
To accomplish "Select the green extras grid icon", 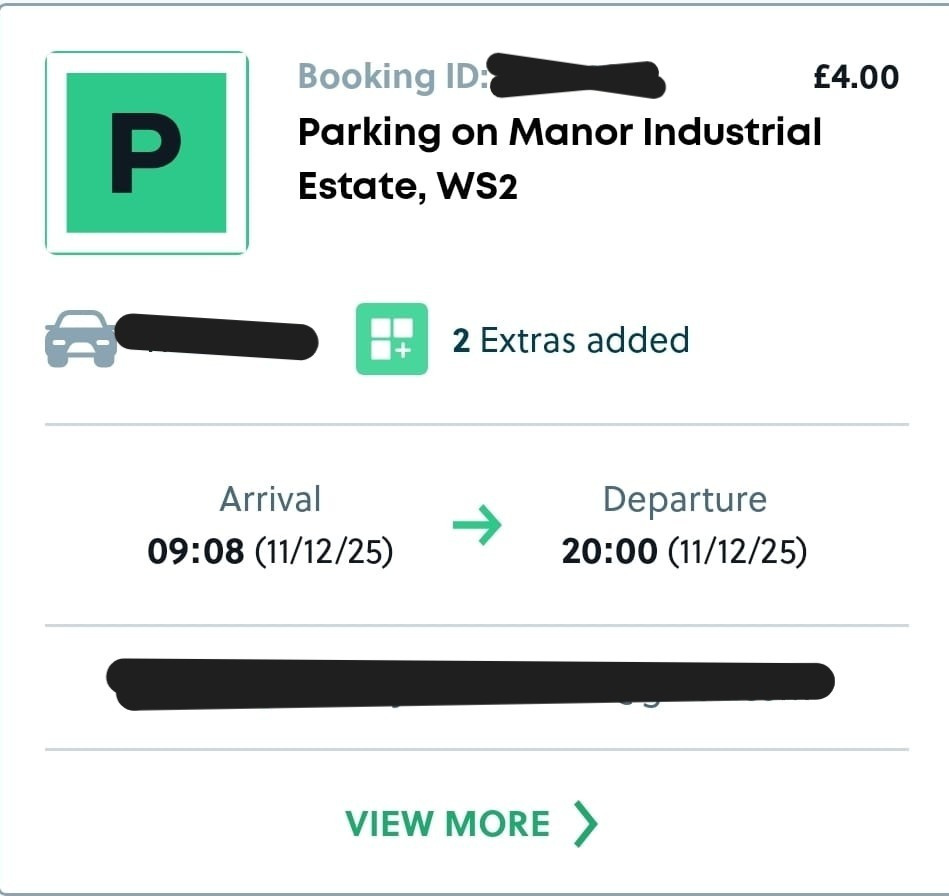I will [391, 339].
